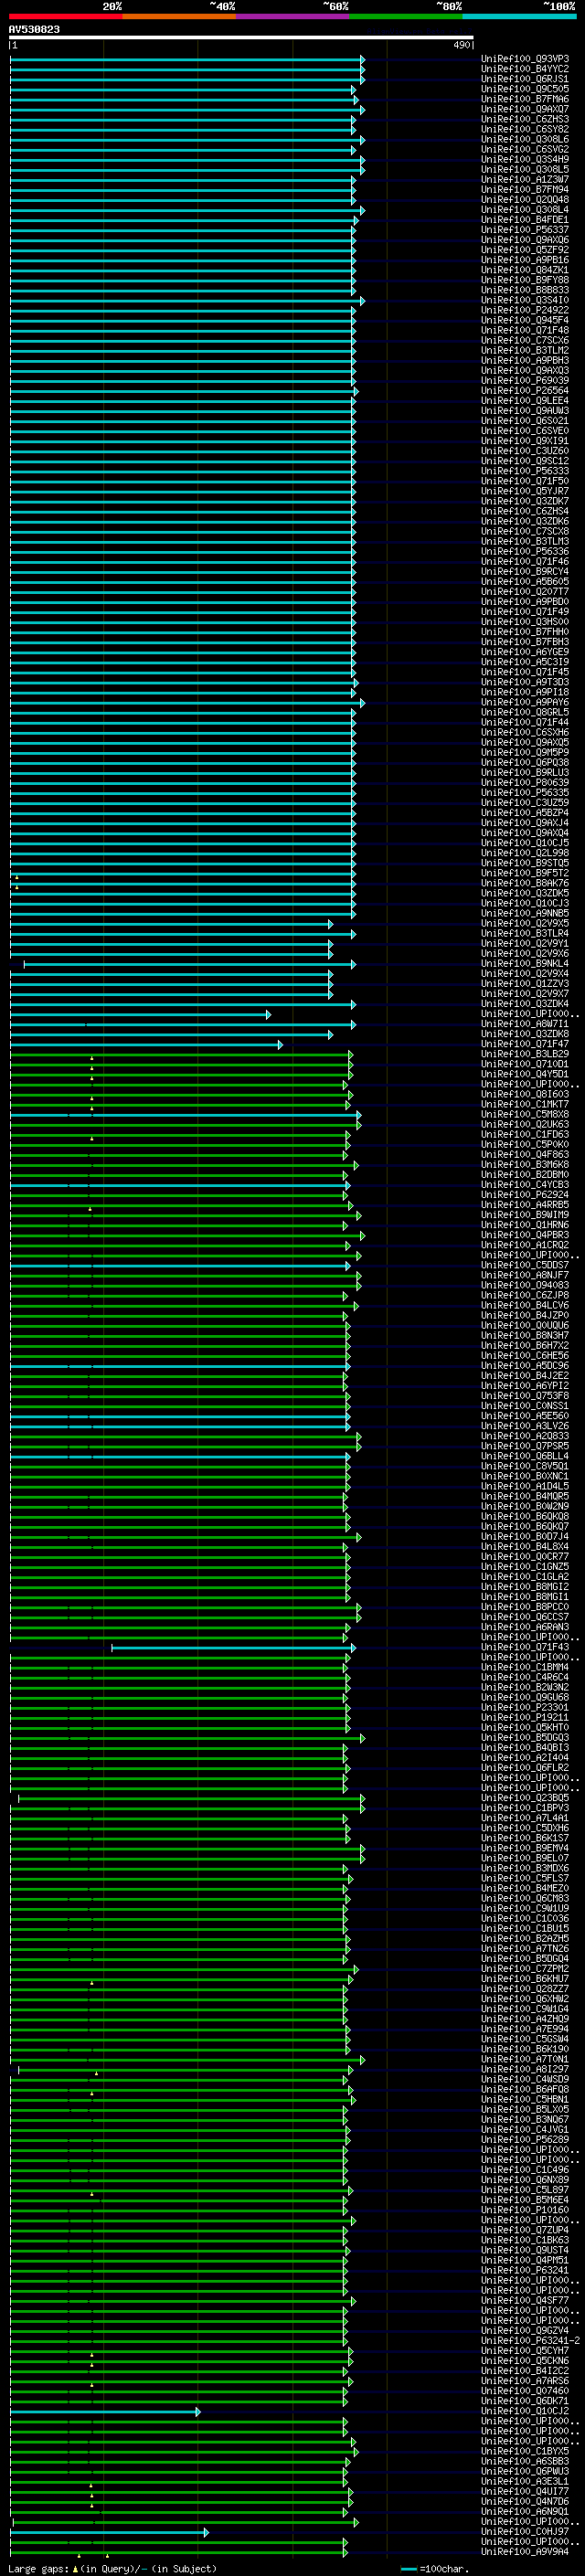This screenshot has width=585, height=2576.
Task: Click the UniRef100_P69039 label
Action: click(x=525, y=381)
